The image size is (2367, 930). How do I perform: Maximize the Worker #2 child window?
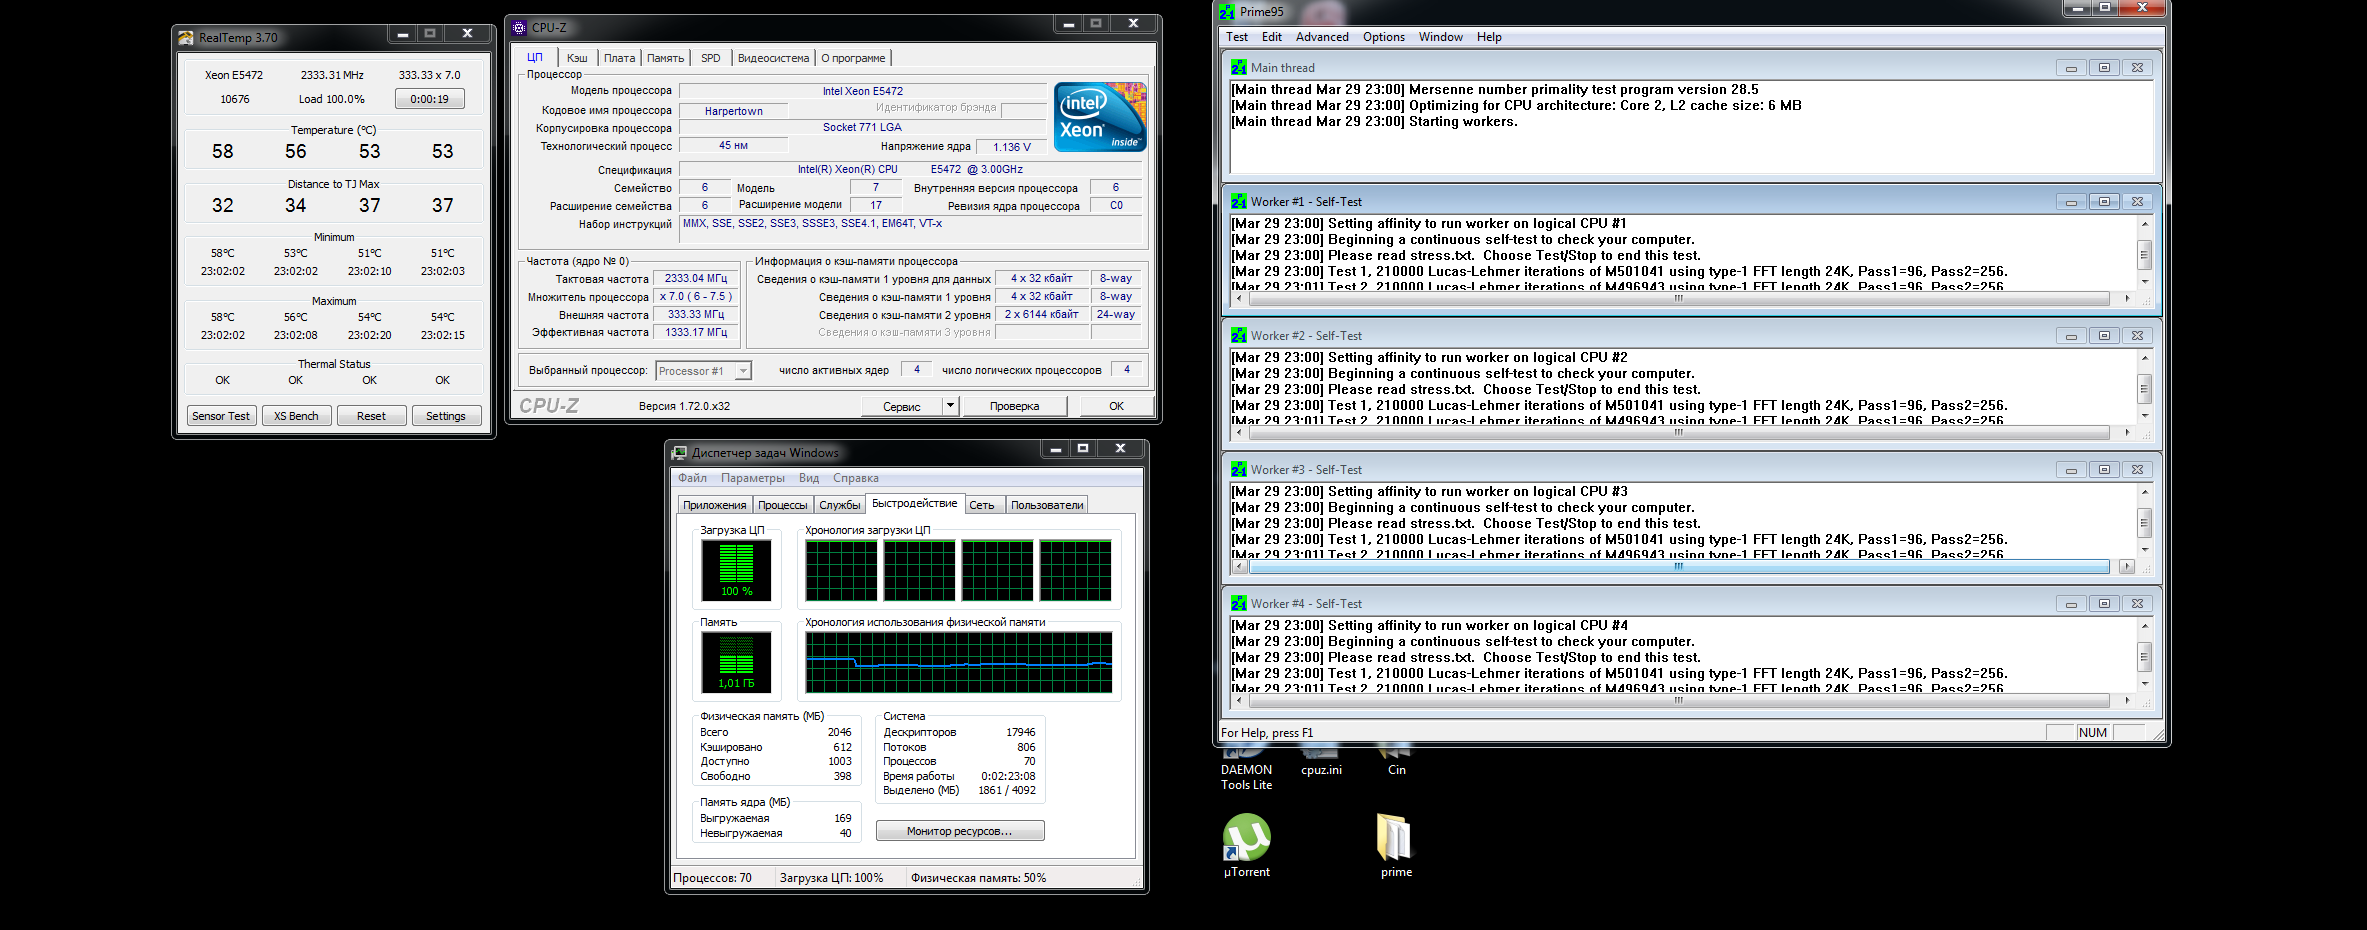point(2104,336)
